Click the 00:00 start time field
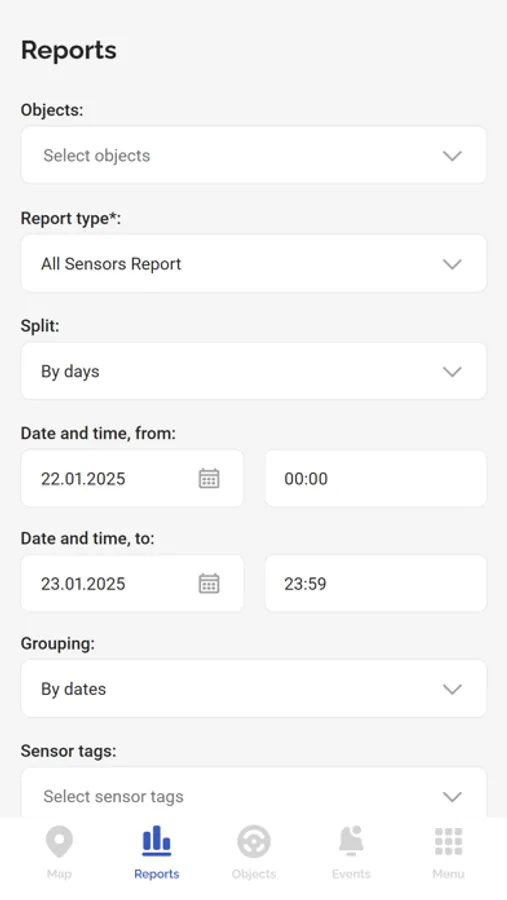 coord(376,478)
